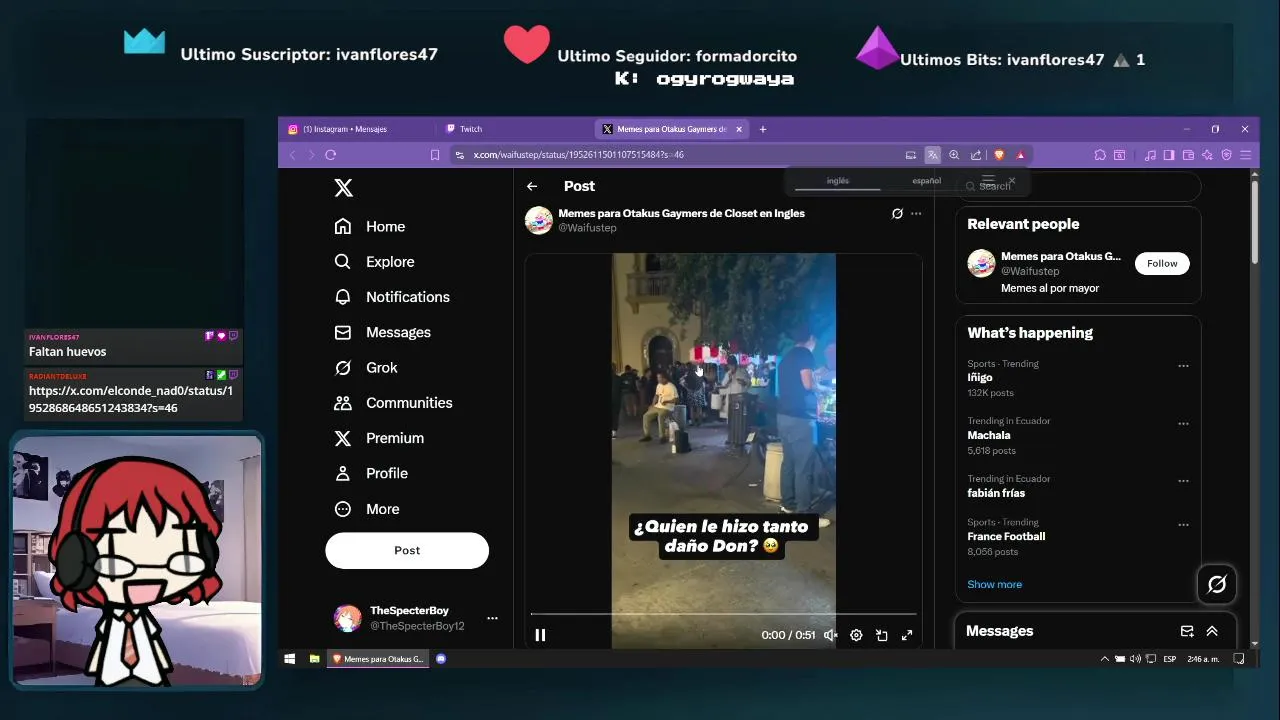
Task: Follow Memes para Otakus account
Action: click(1162, 263)
